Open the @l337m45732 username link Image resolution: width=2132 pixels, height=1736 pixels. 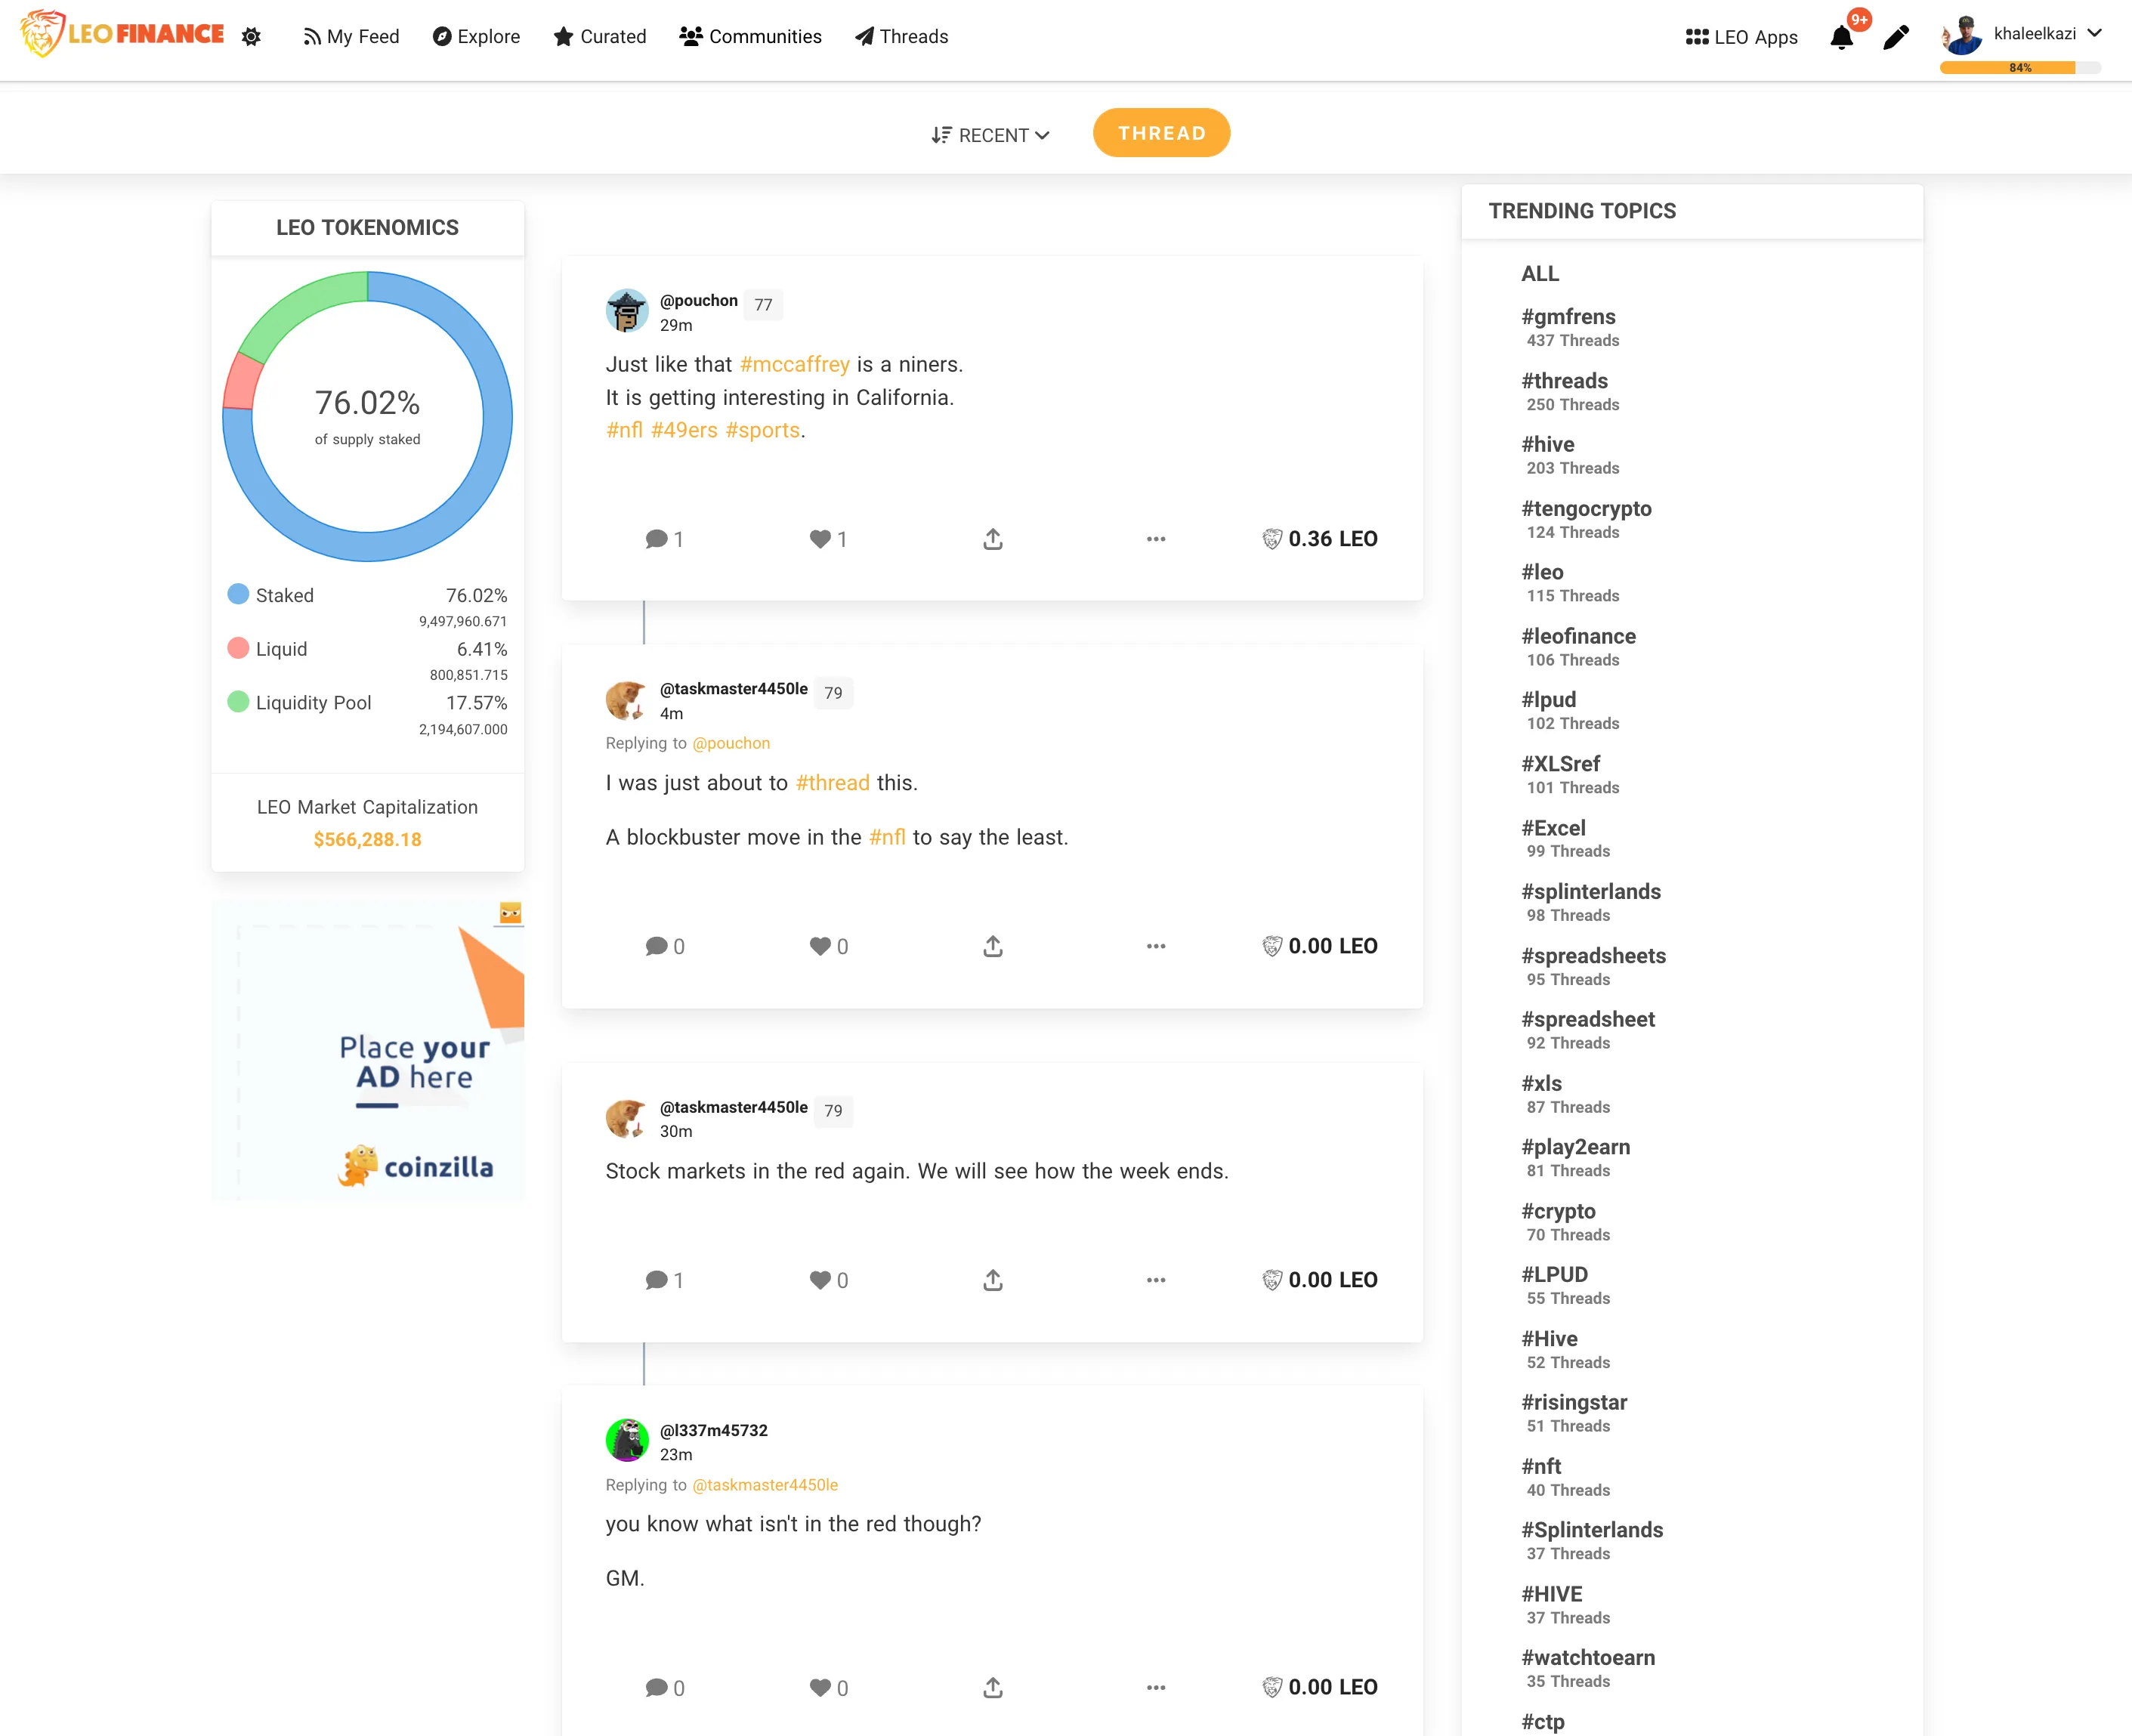pos(713,1430)
